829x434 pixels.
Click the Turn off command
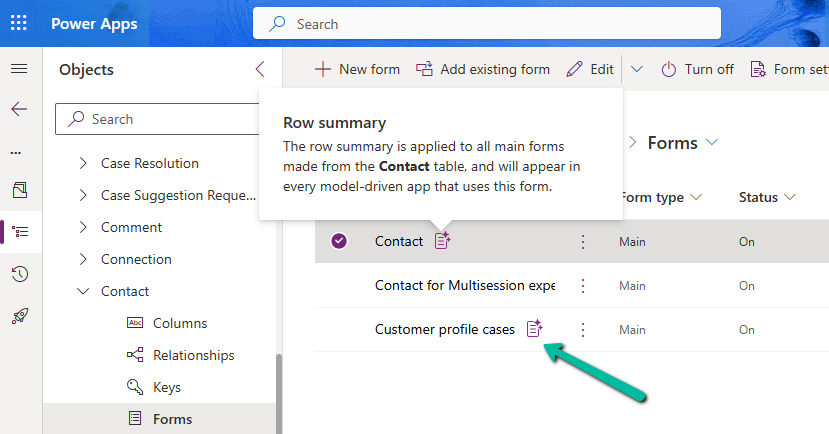click(698, 69)
